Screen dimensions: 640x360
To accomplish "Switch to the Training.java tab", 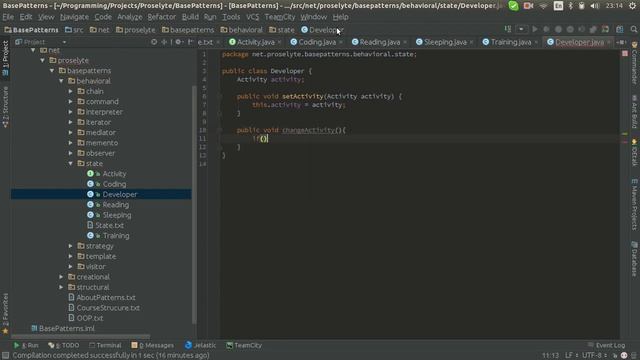I will pos(511,42).
